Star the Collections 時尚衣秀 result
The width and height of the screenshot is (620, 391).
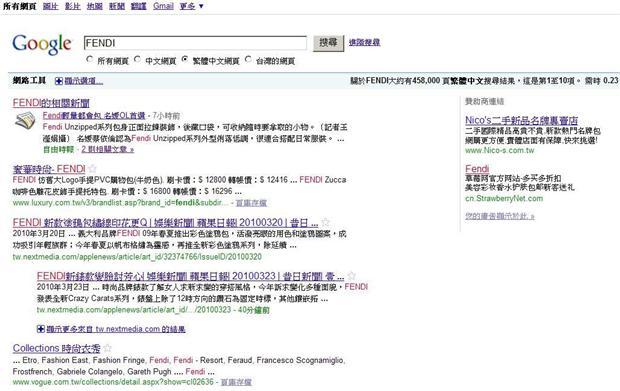pos(107,348)
